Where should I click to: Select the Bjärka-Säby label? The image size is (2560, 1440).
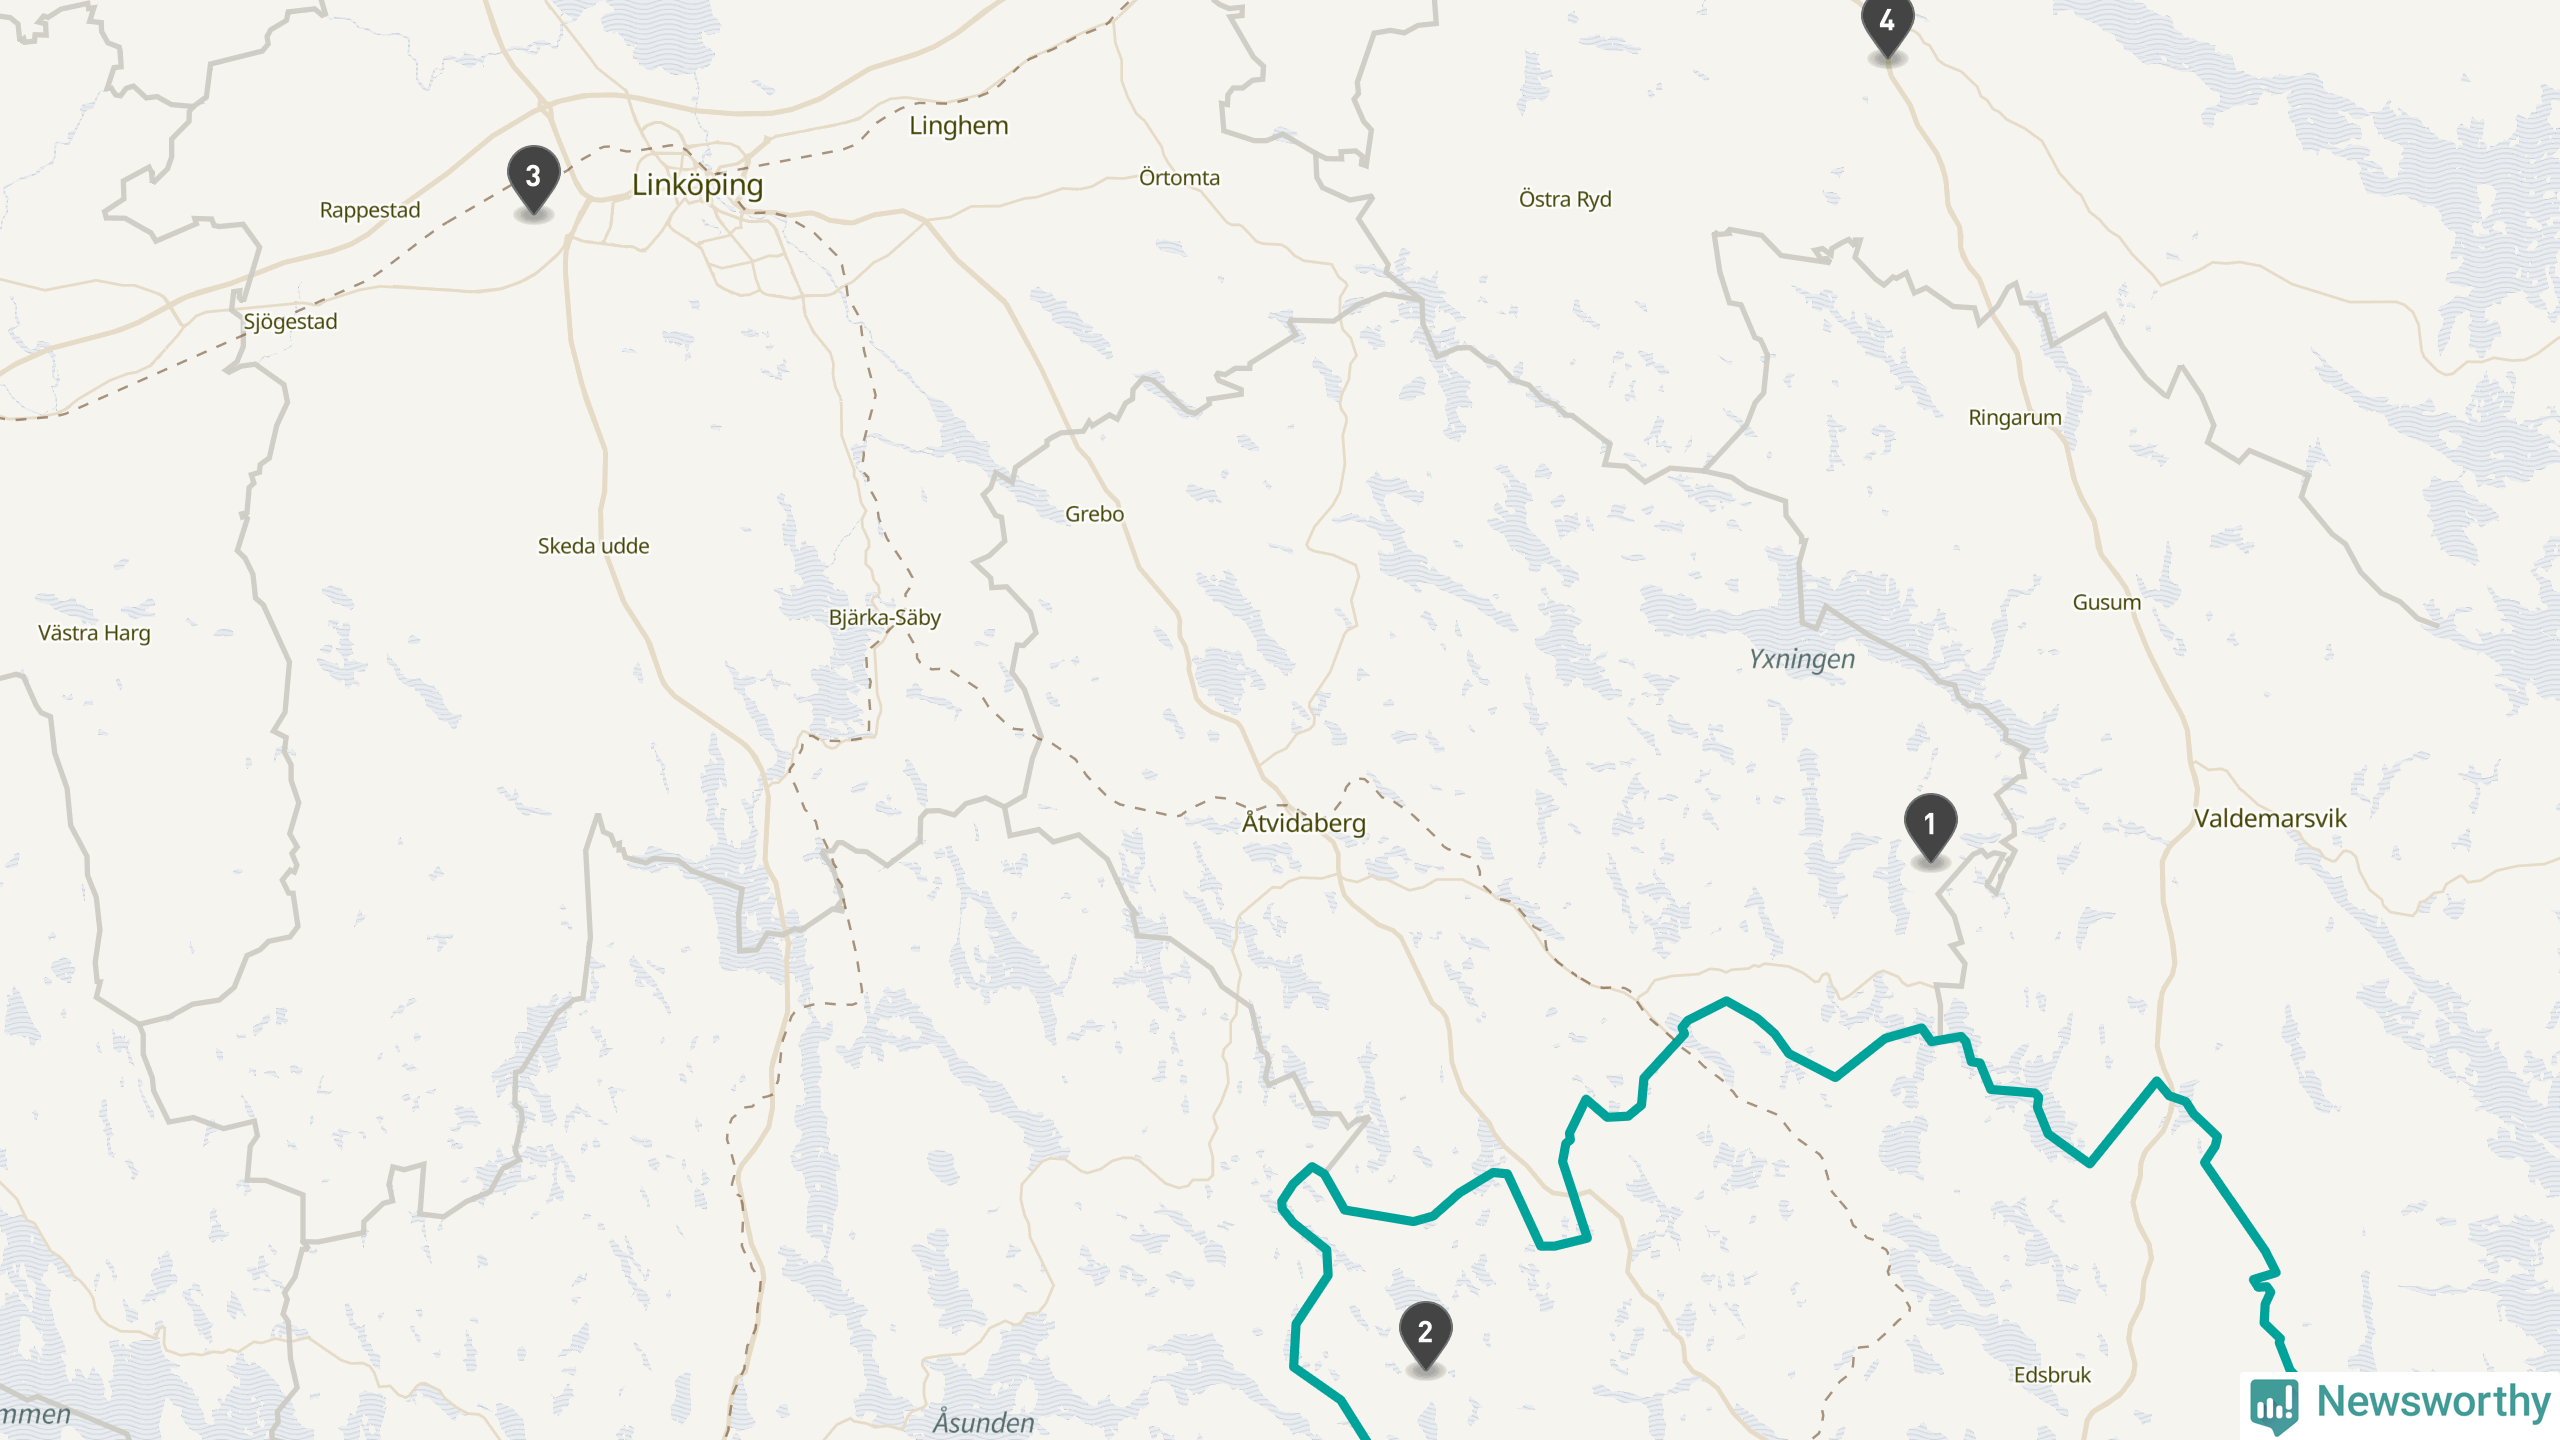pyautogui.click(x=884, y=618)
